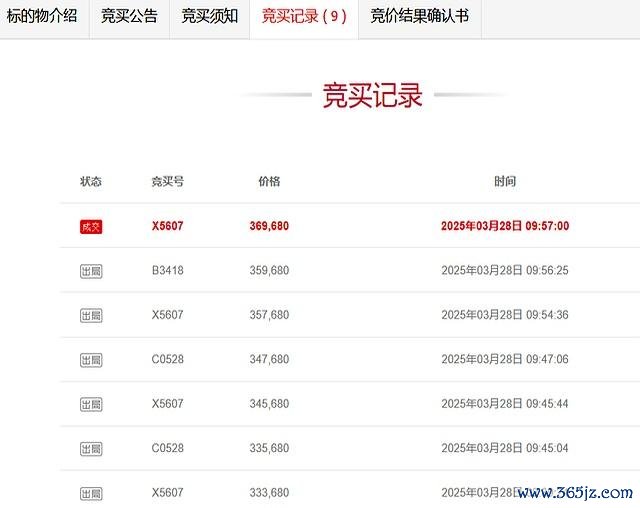
Task: Select the timestamp ending 09:56:25
Action: pyautogui.click(x=505, y=270)
